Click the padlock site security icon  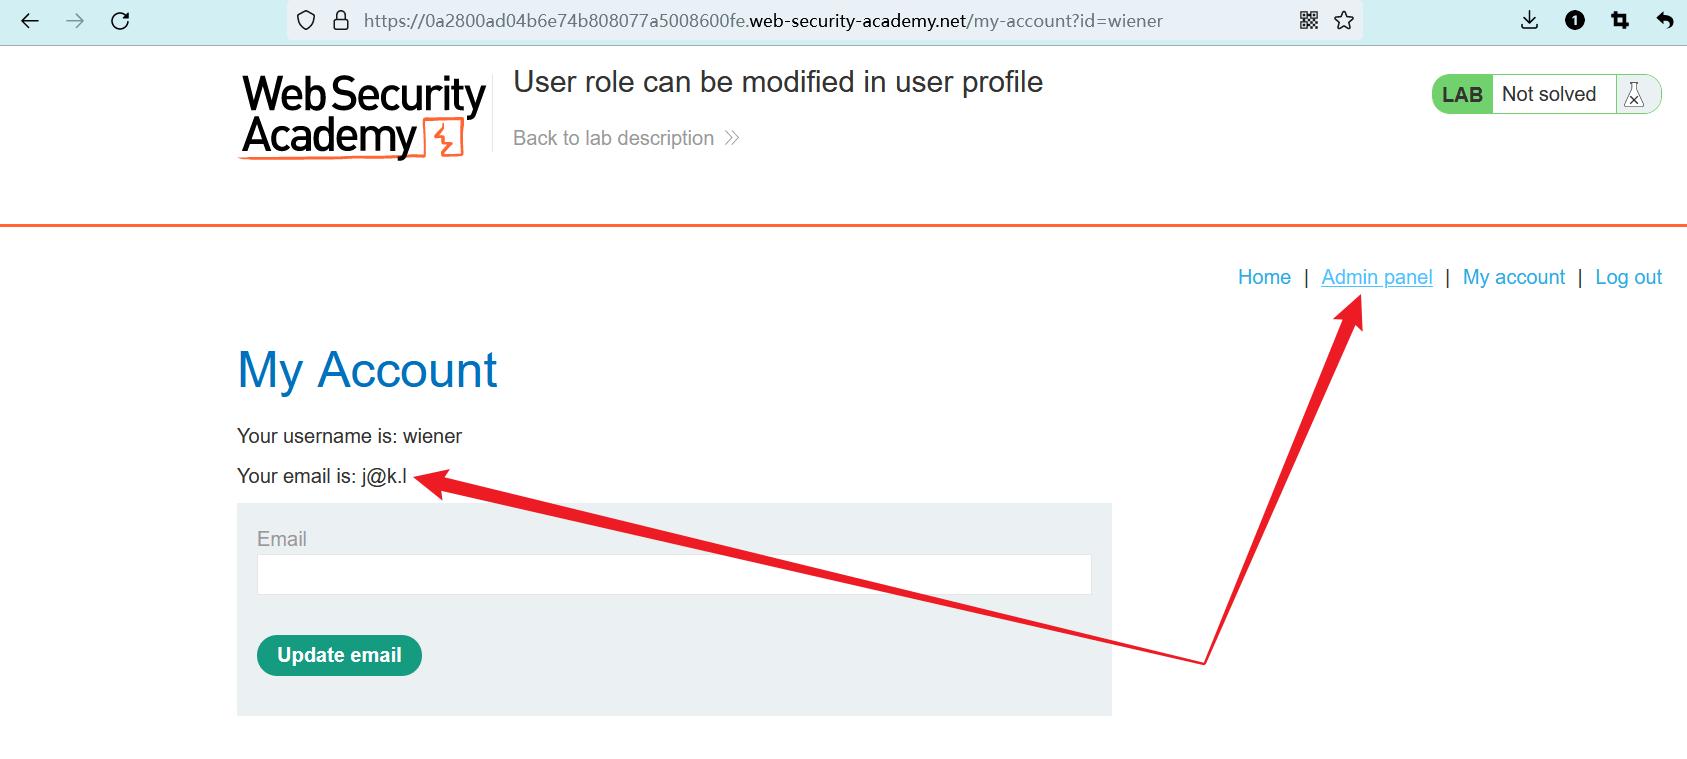340,20
